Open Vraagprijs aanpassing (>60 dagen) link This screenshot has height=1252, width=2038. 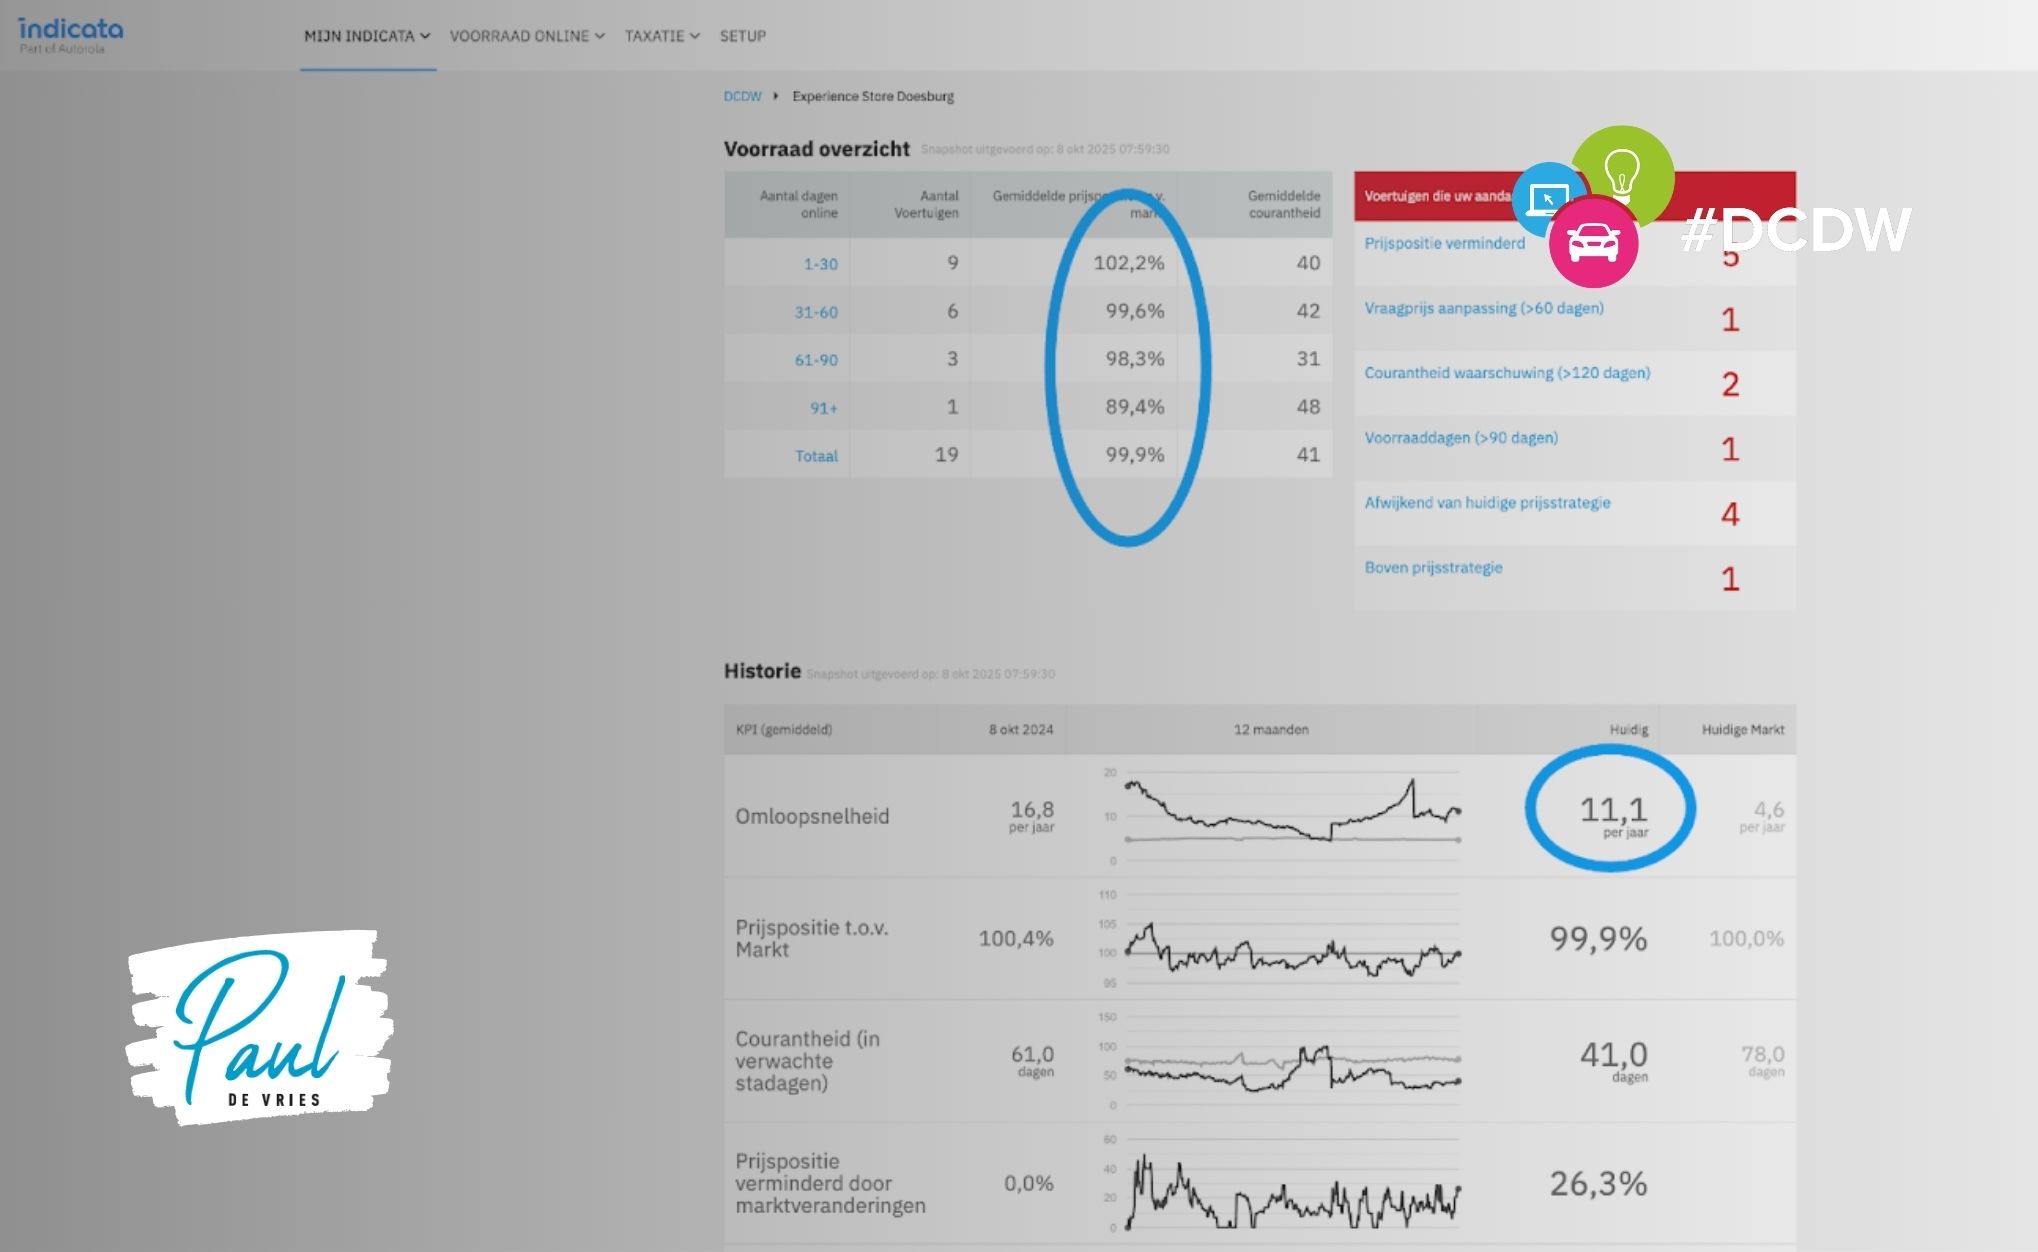(1483, 308)
